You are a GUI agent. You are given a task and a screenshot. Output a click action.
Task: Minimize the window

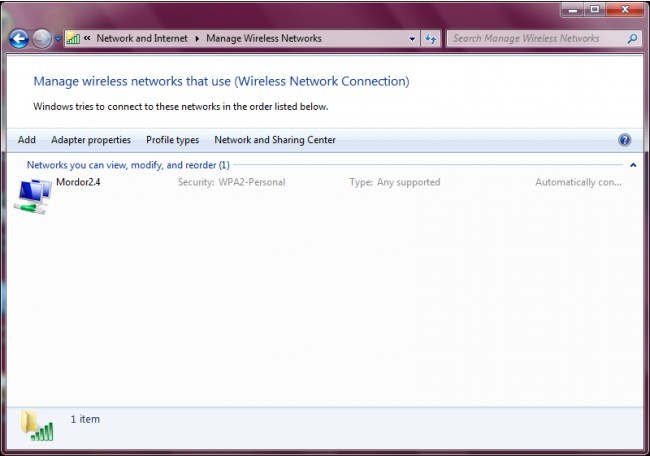click(572, 10)
